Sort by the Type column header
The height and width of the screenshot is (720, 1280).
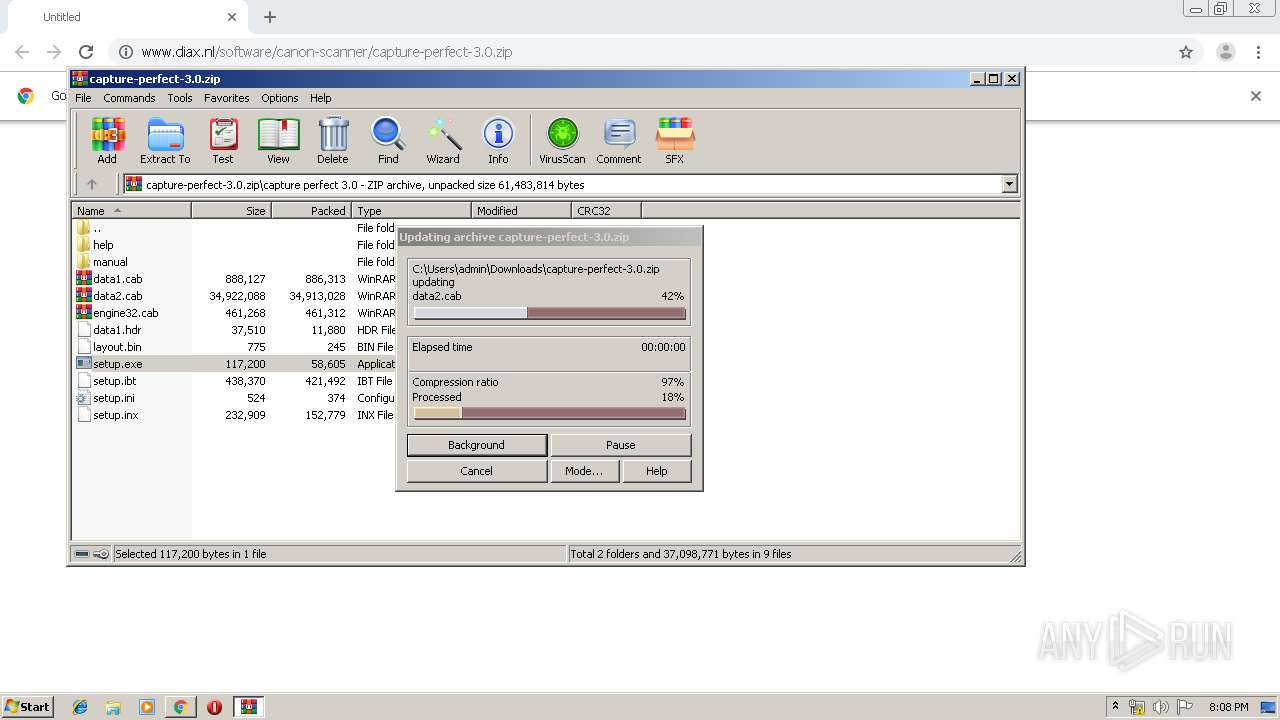coord(411,210)
